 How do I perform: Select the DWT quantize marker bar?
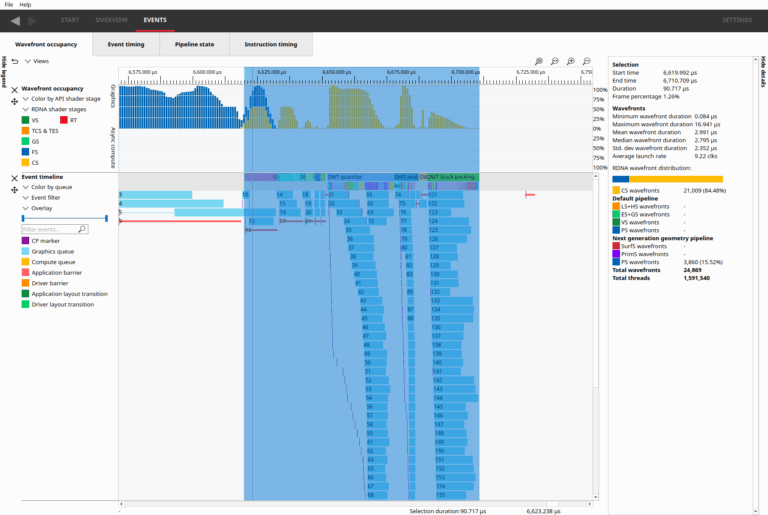[x=360, y=177]
